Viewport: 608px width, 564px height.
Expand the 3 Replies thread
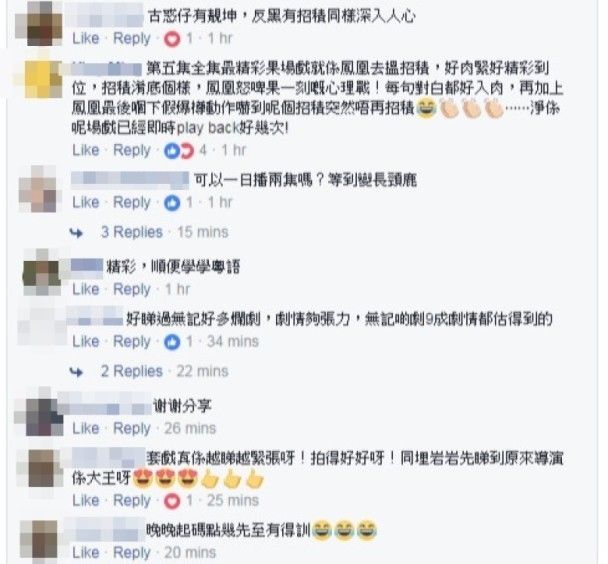coord(132,232)
